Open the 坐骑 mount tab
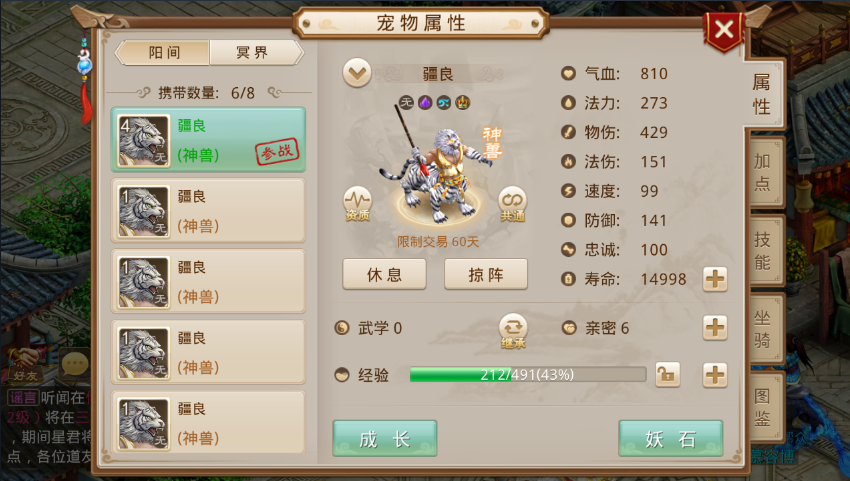Viewport: 850px width, 481px height. click(x=764, y=328)
